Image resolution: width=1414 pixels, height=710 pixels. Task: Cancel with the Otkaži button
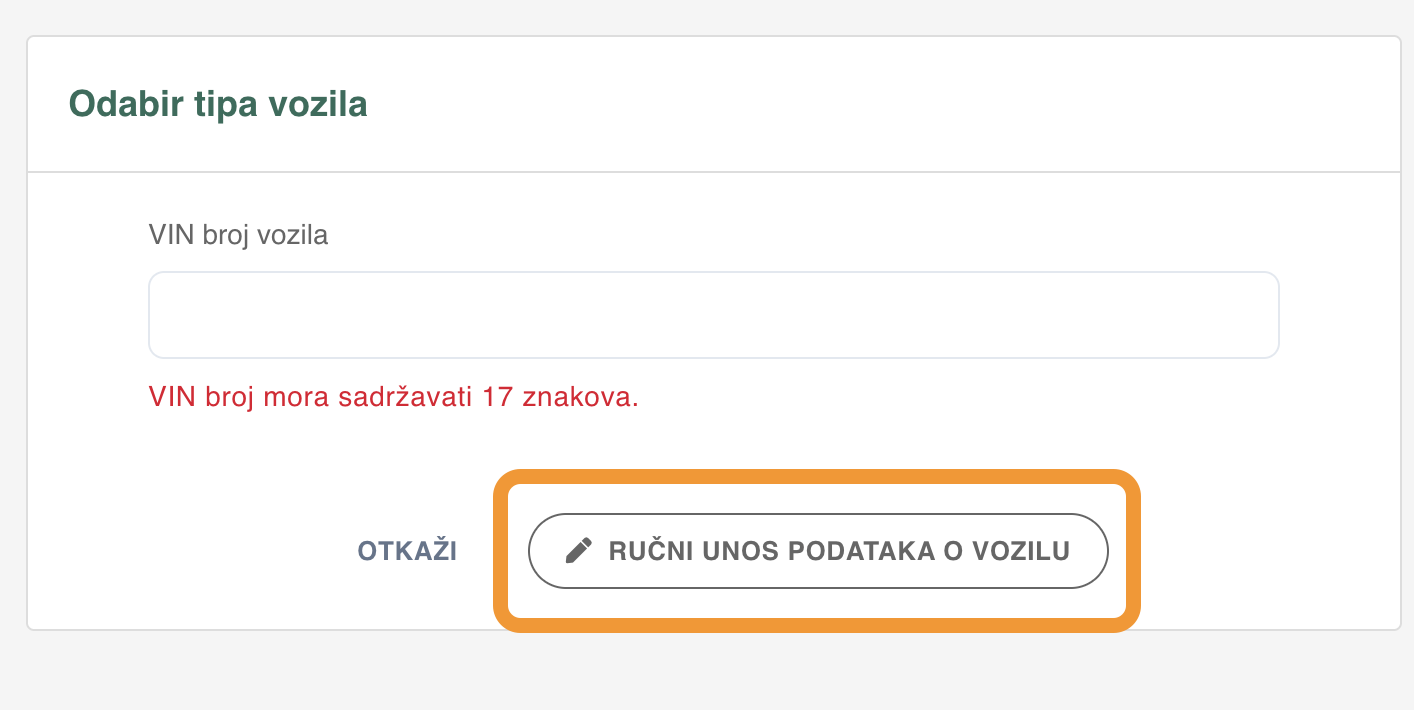[x=408, y=551]
